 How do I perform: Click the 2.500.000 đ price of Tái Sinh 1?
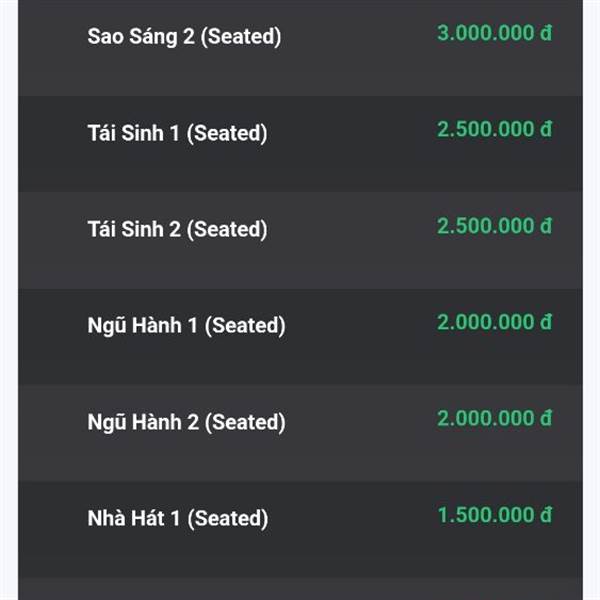pyautogui.click(x=495, y=129)
